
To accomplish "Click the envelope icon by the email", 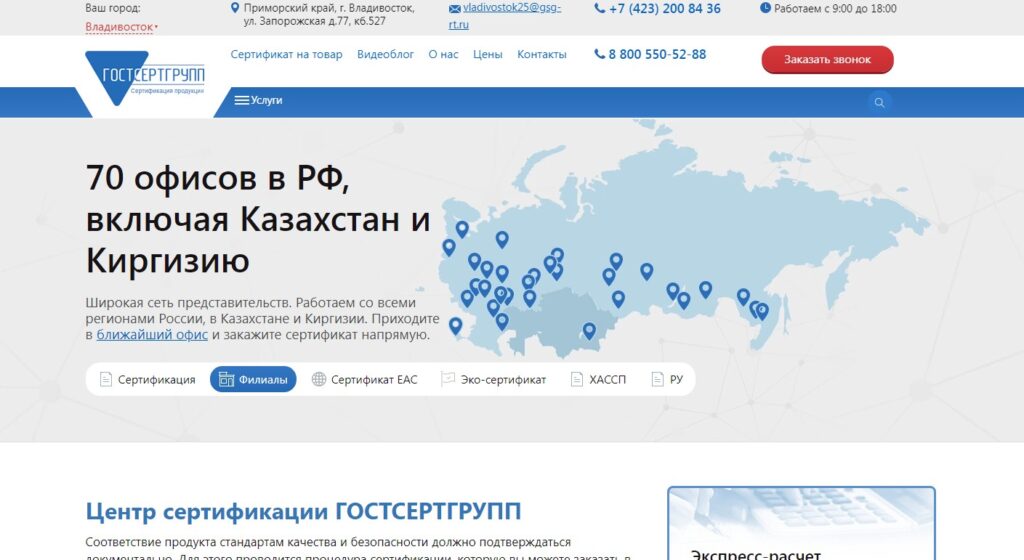I will pyautogui.click(x=455, y=9).
